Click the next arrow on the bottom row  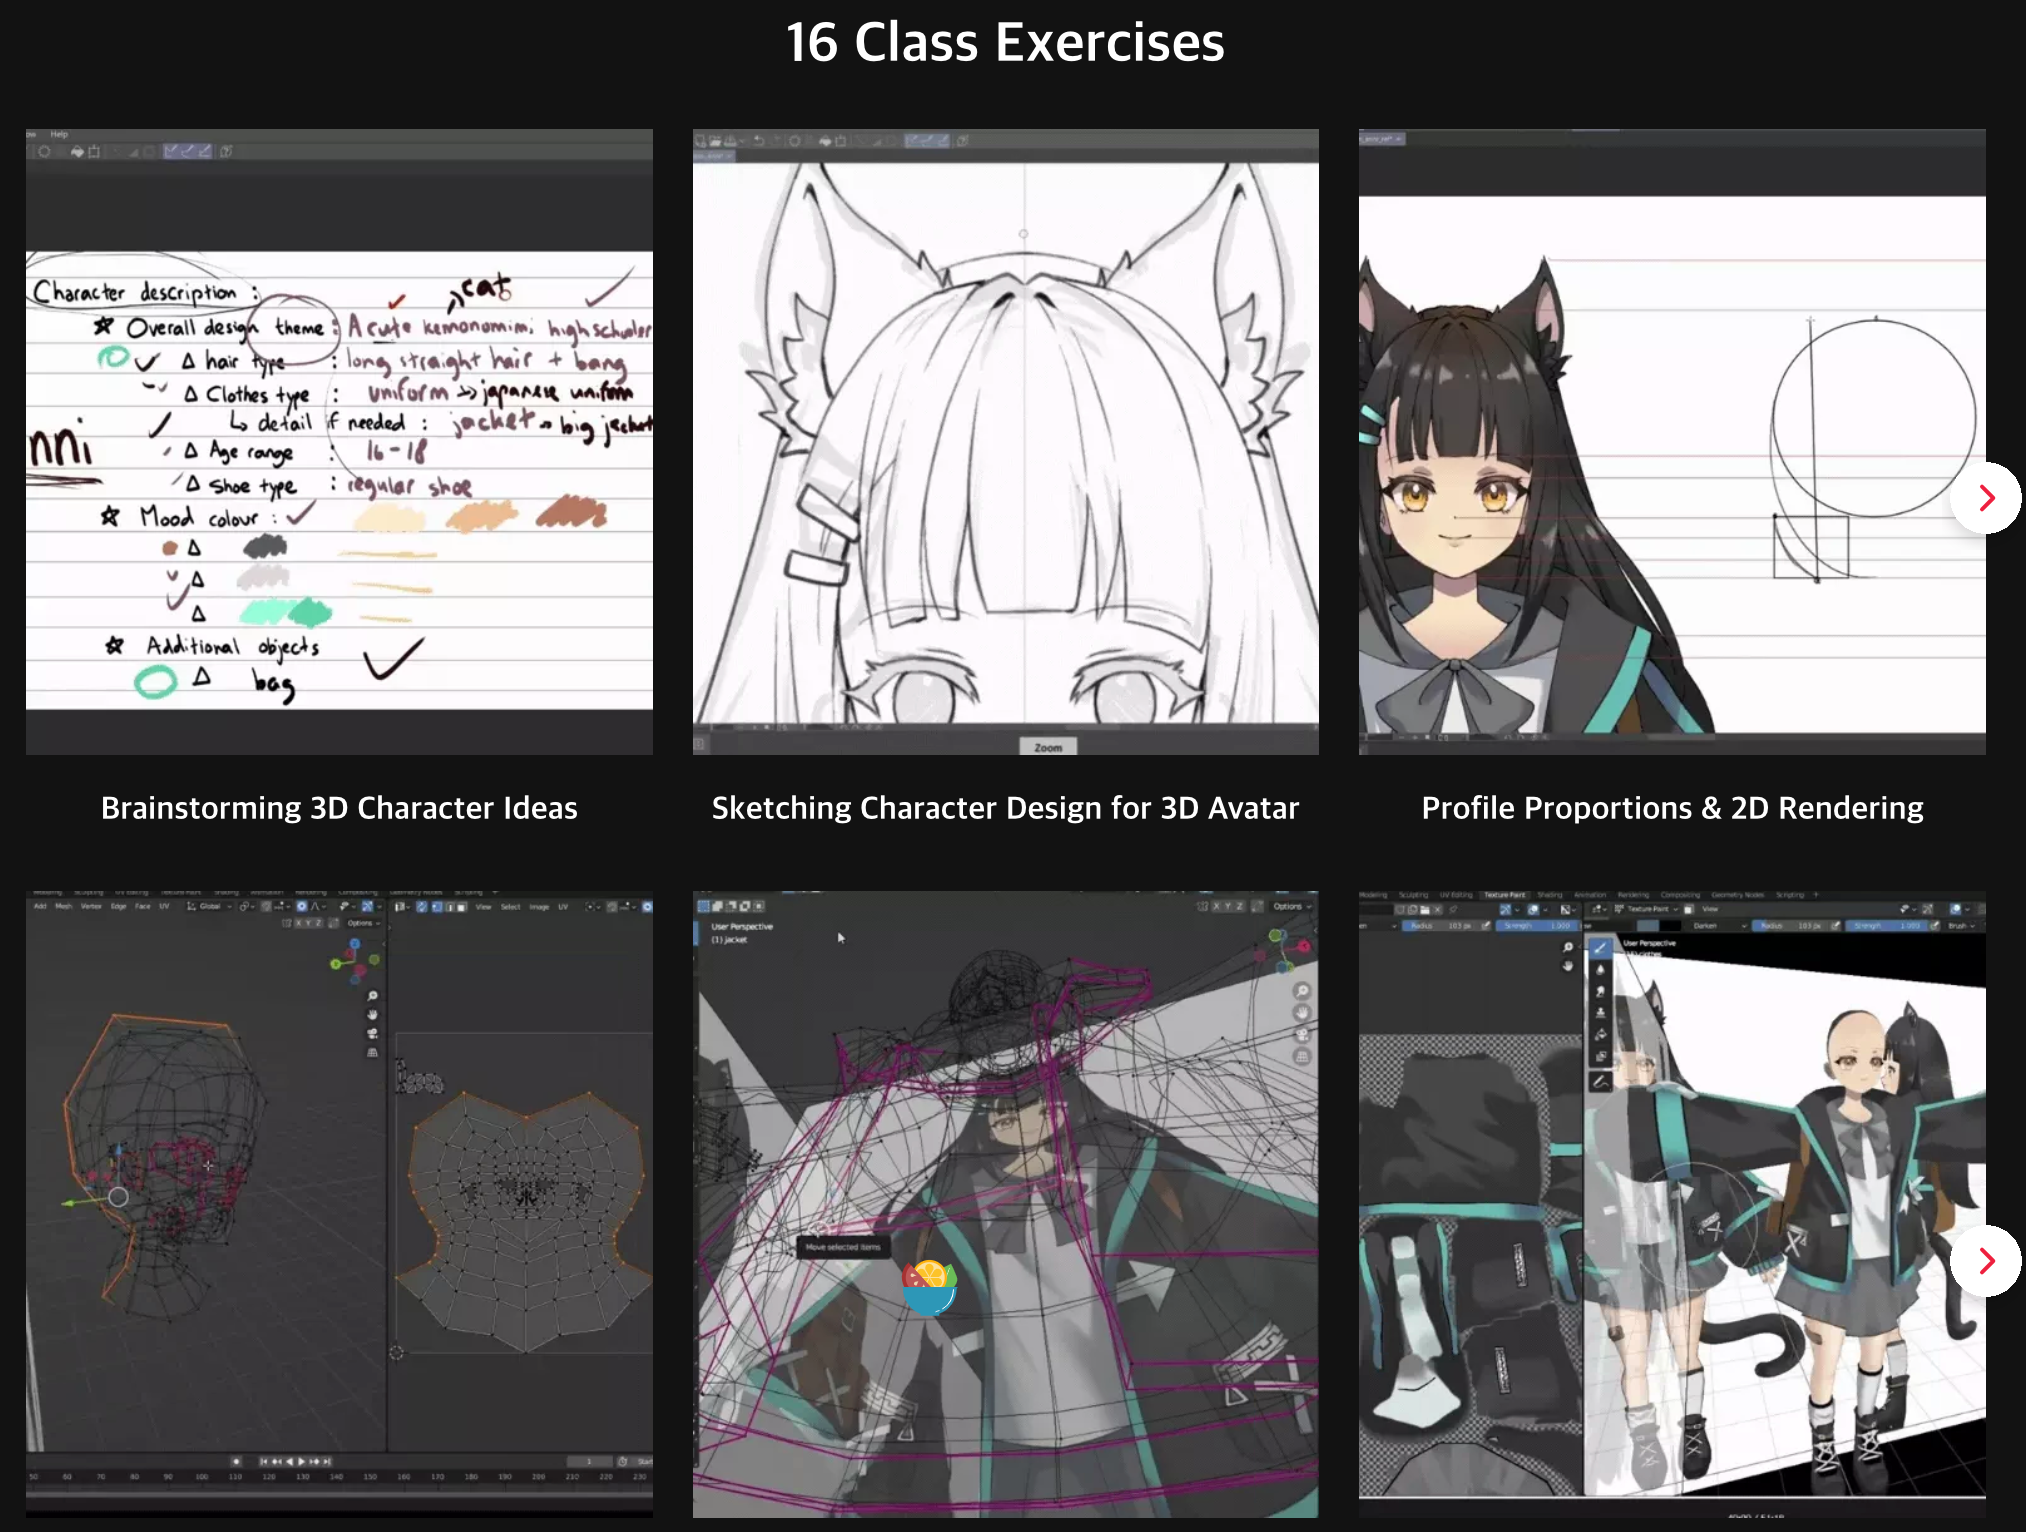pos(1991,1260)
